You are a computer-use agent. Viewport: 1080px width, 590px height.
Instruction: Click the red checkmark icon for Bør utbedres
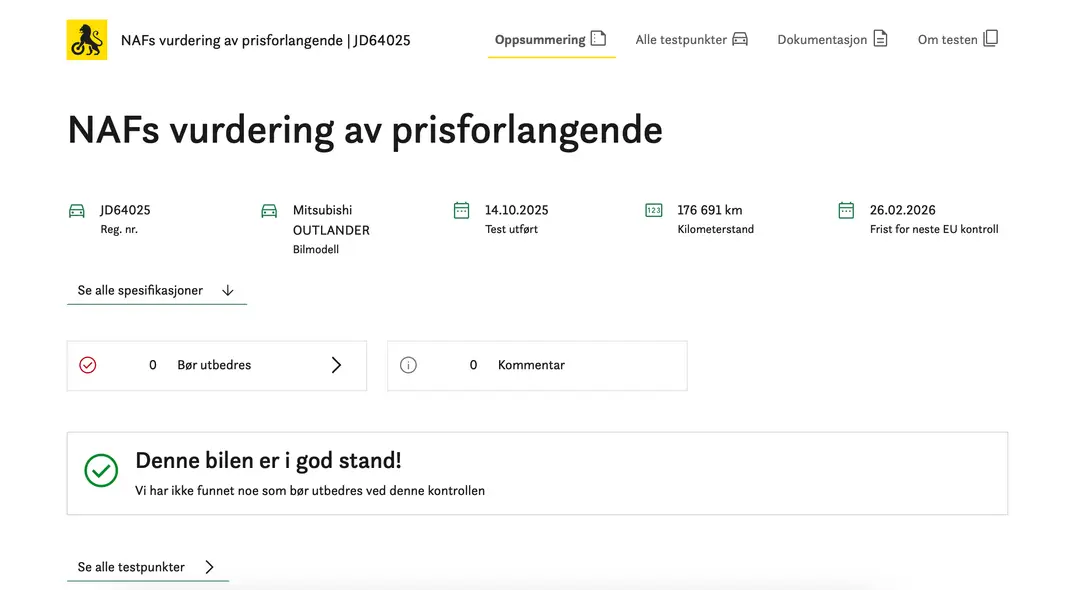click(x=88, y=365)
